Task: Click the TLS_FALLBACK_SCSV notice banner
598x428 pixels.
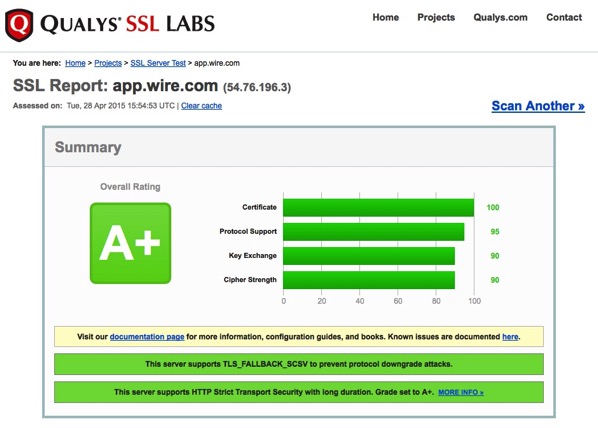Action: click(299, 364)
